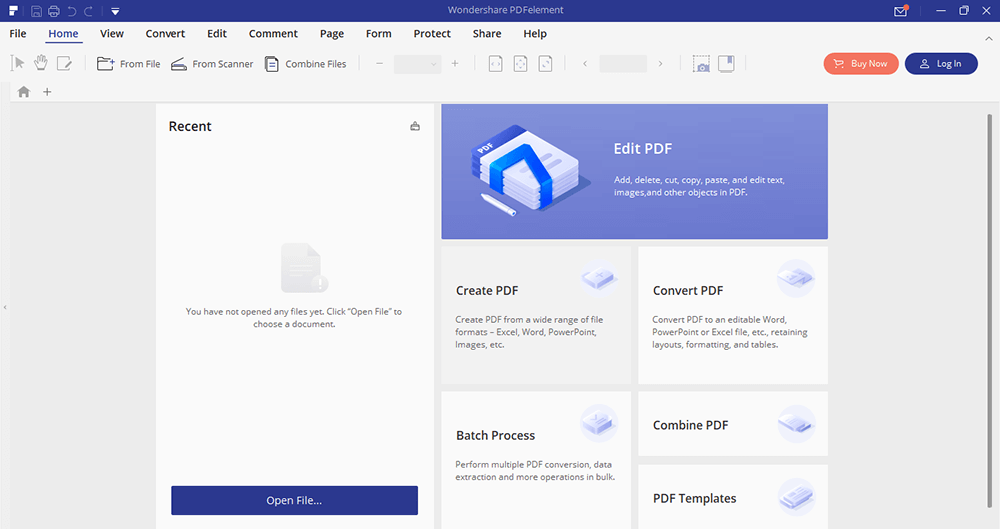Click the From Scanner icon
The width and height of the screenshot is (1000, 529).
[x=179, y=64]
